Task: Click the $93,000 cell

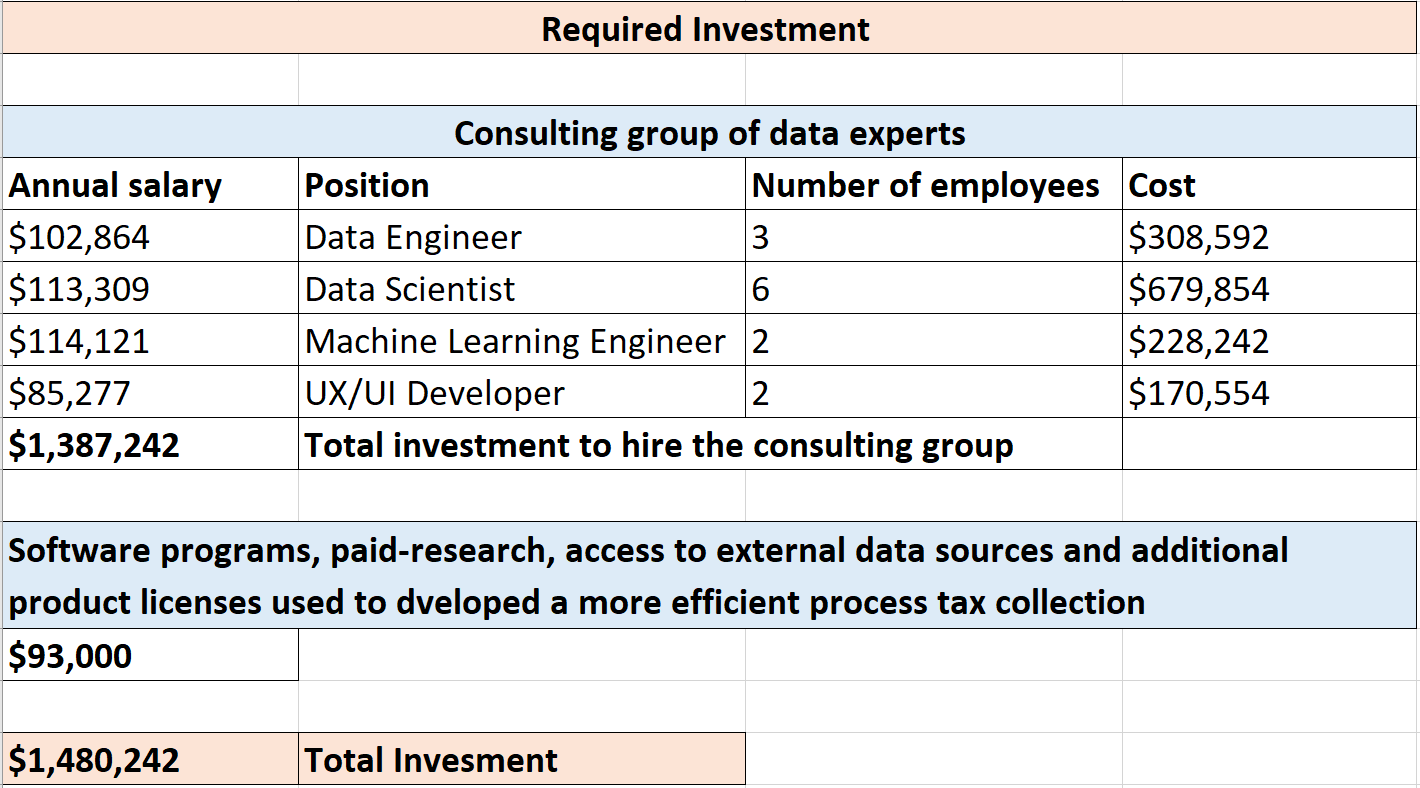Action: click(70, 656)
